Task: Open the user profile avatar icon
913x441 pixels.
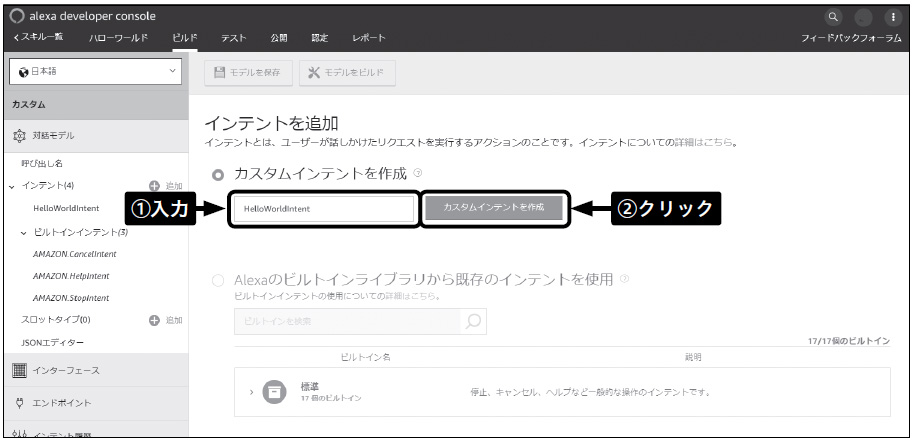Action: 863,17
